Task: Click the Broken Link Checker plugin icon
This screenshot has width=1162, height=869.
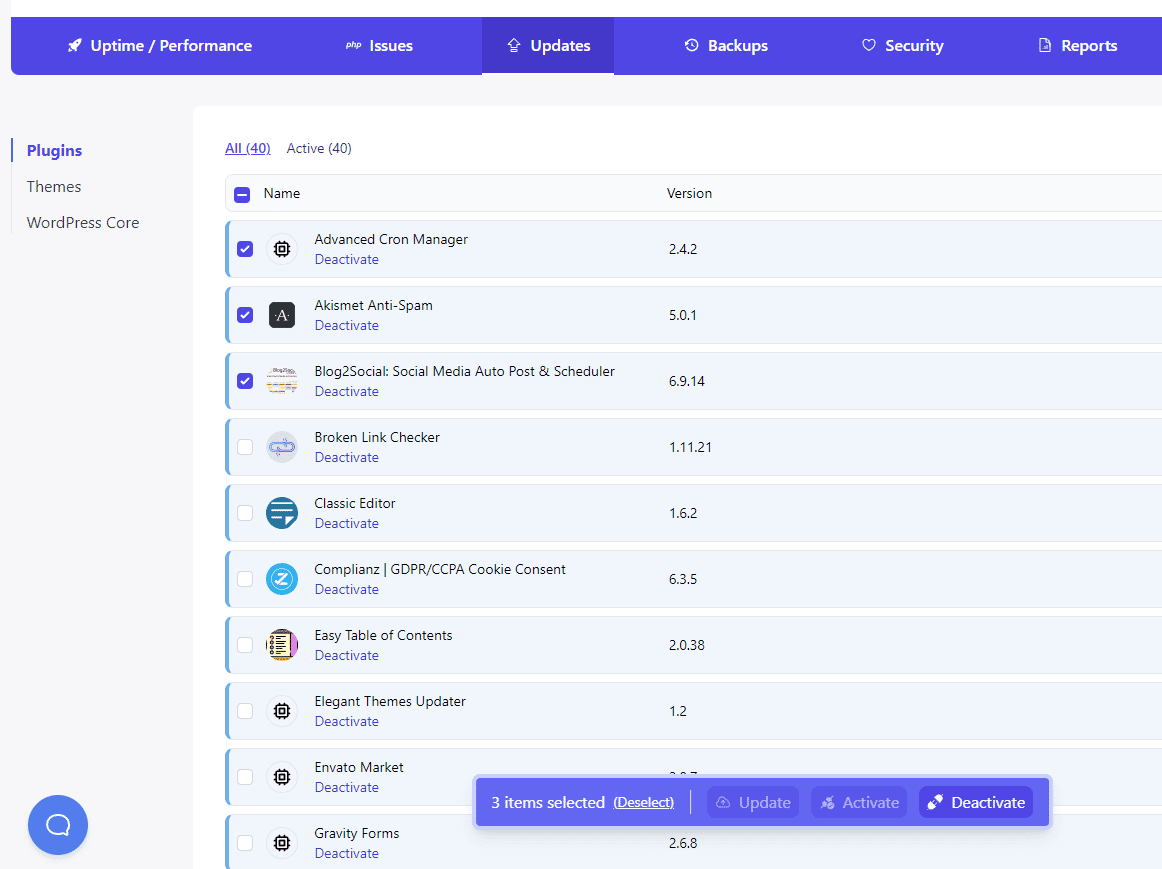Action: coord(282,447)
